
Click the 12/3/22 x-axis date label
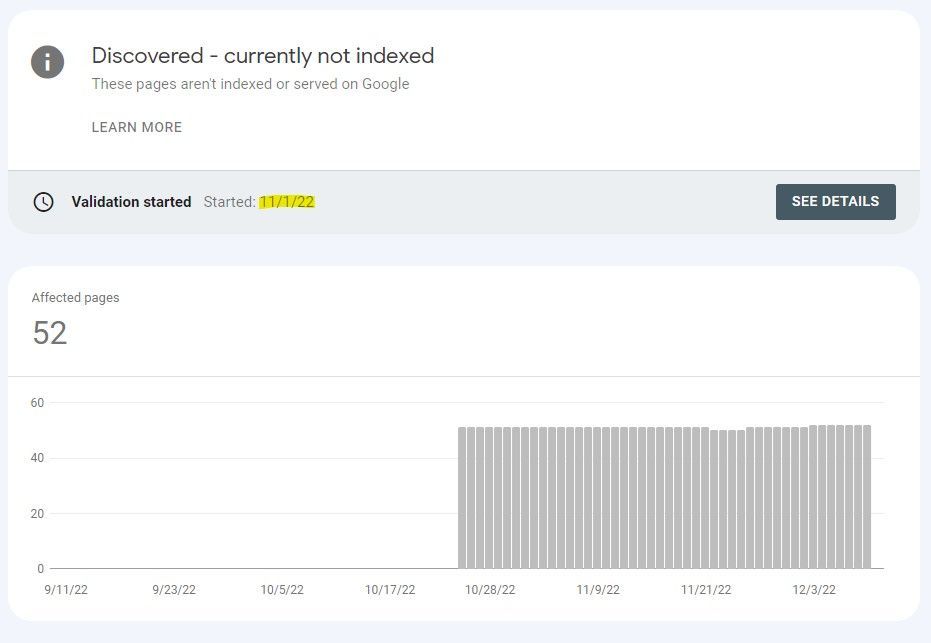click(814, 590)
